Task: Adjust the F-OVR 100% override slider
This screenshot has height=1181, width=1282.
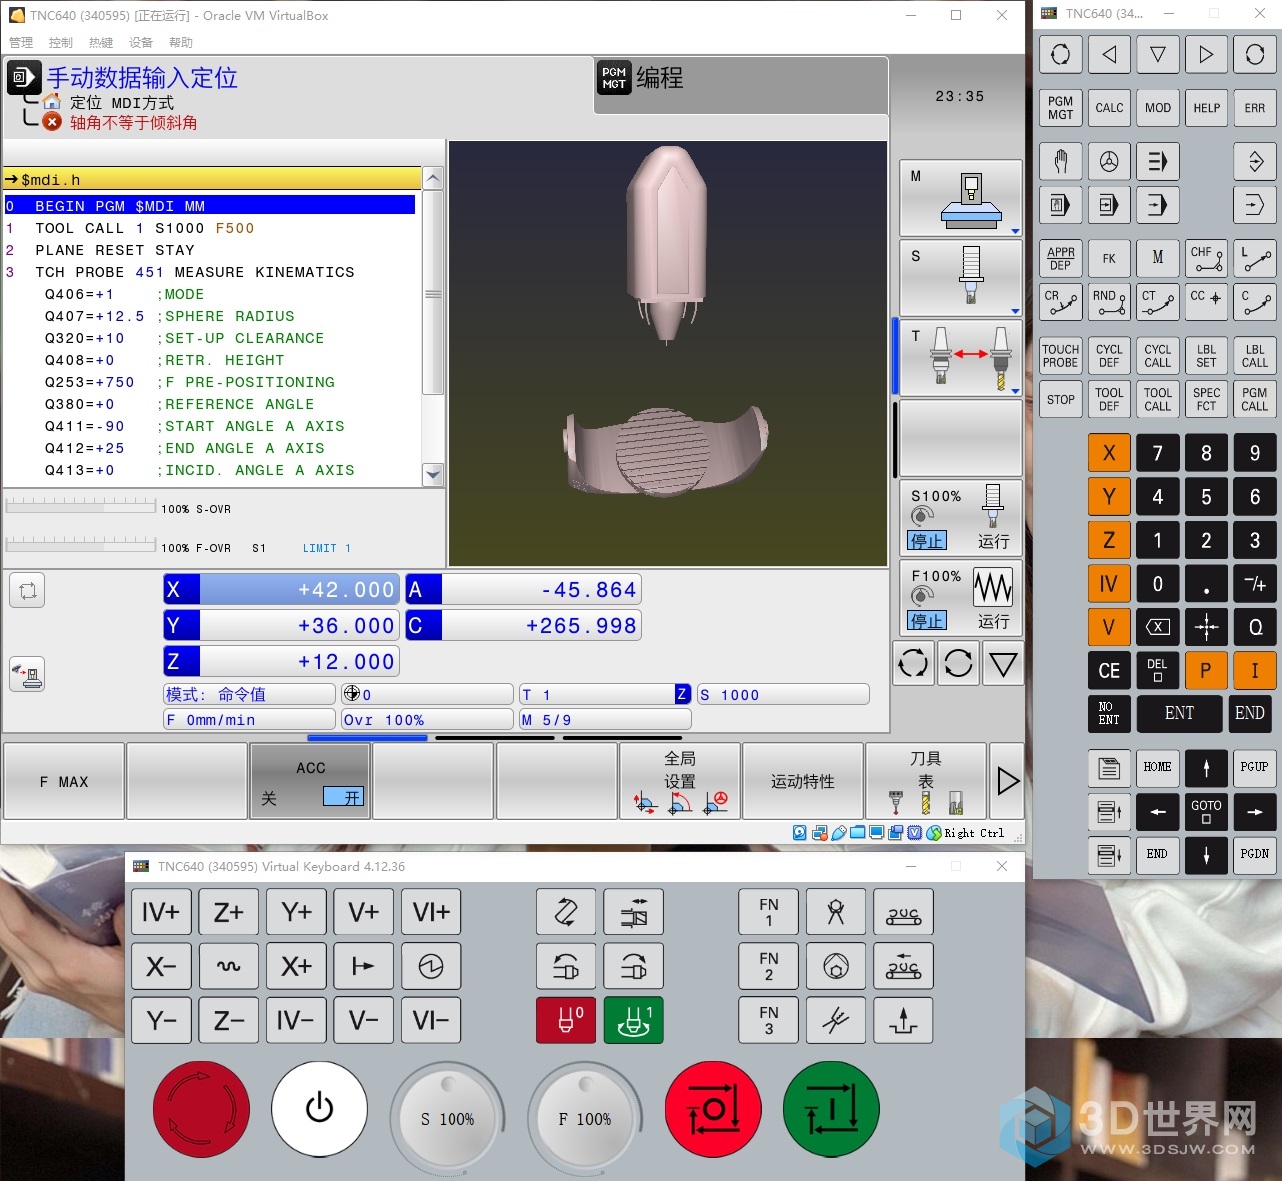Action: coord(81,543)
